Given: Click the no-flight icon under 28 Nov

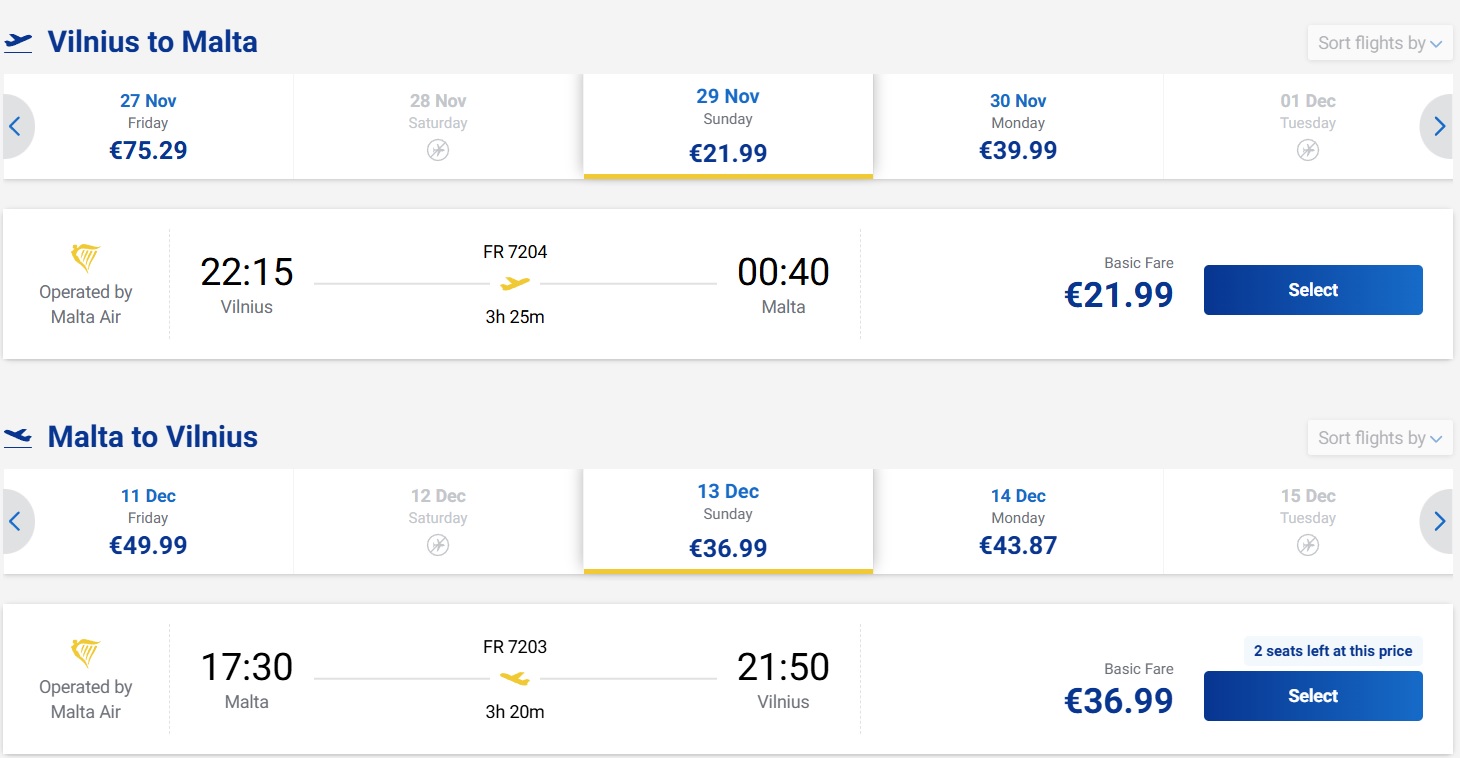Looking at the screenshot, I should click(438, 150).
